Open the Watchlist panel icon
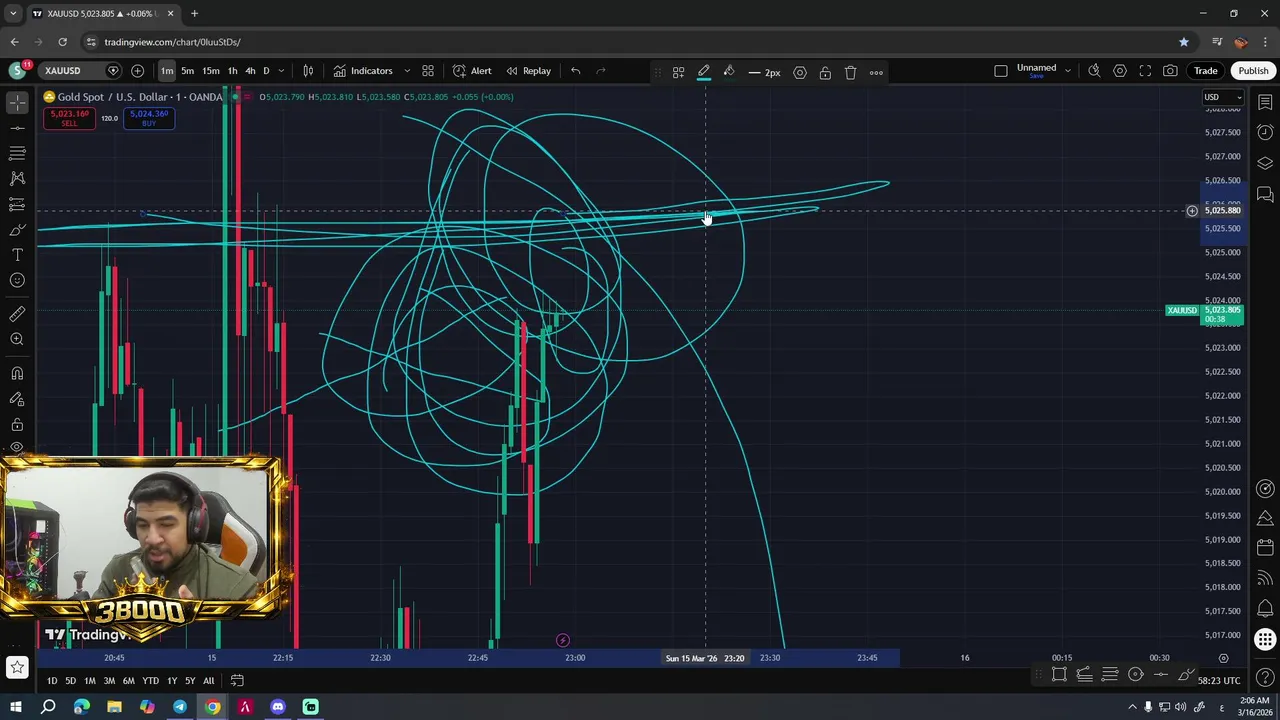 [1265, 103]
